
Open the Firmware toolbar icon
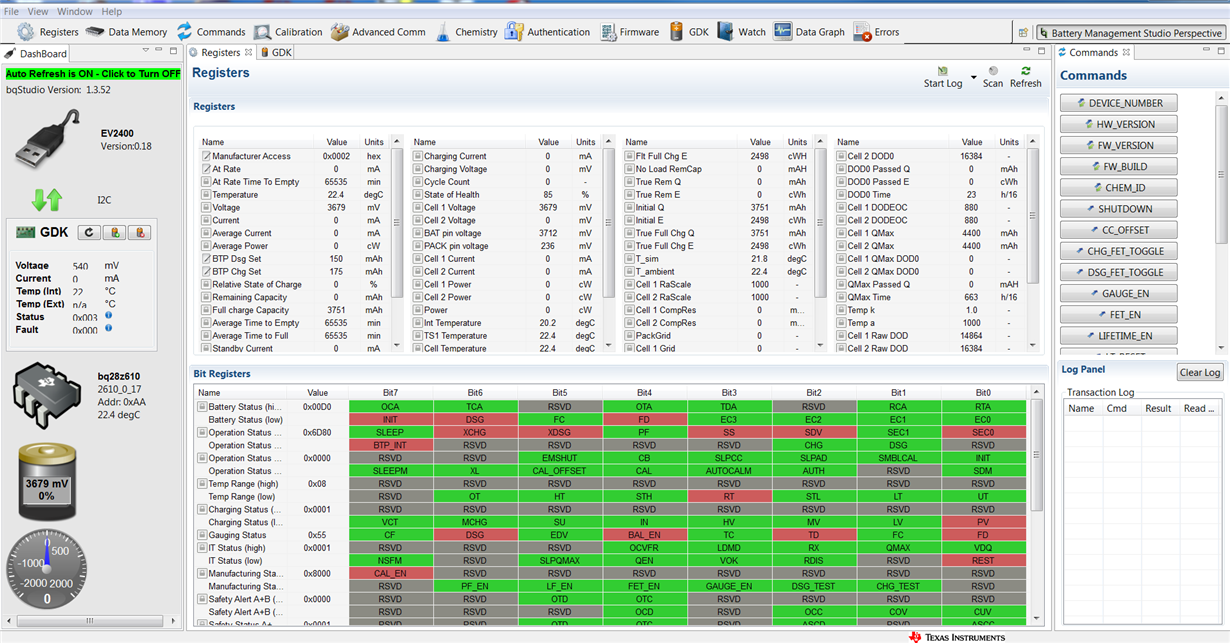pyautogui.click(x=609, y=32)
